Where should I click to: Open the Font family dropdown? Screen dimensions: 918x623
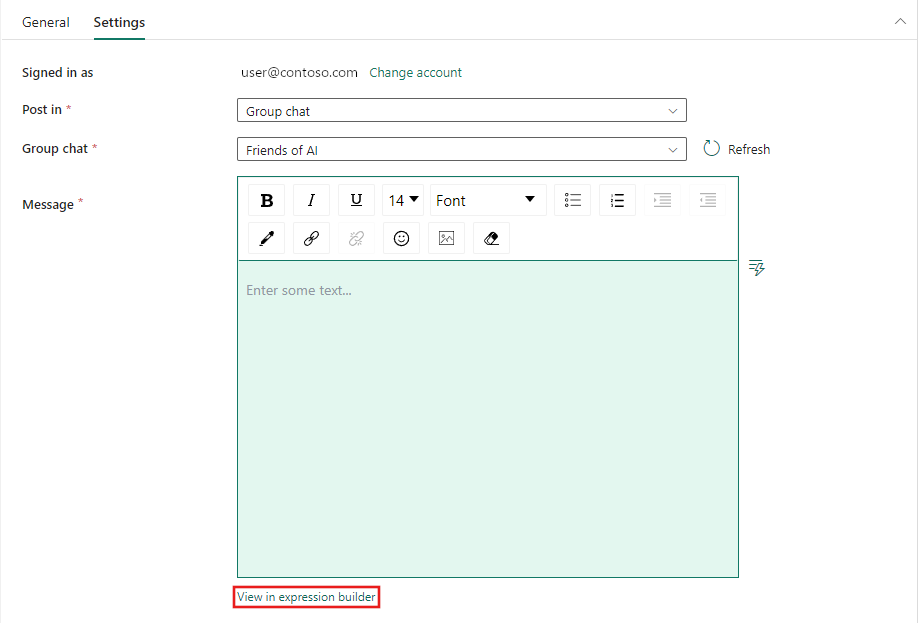[488, 200]
